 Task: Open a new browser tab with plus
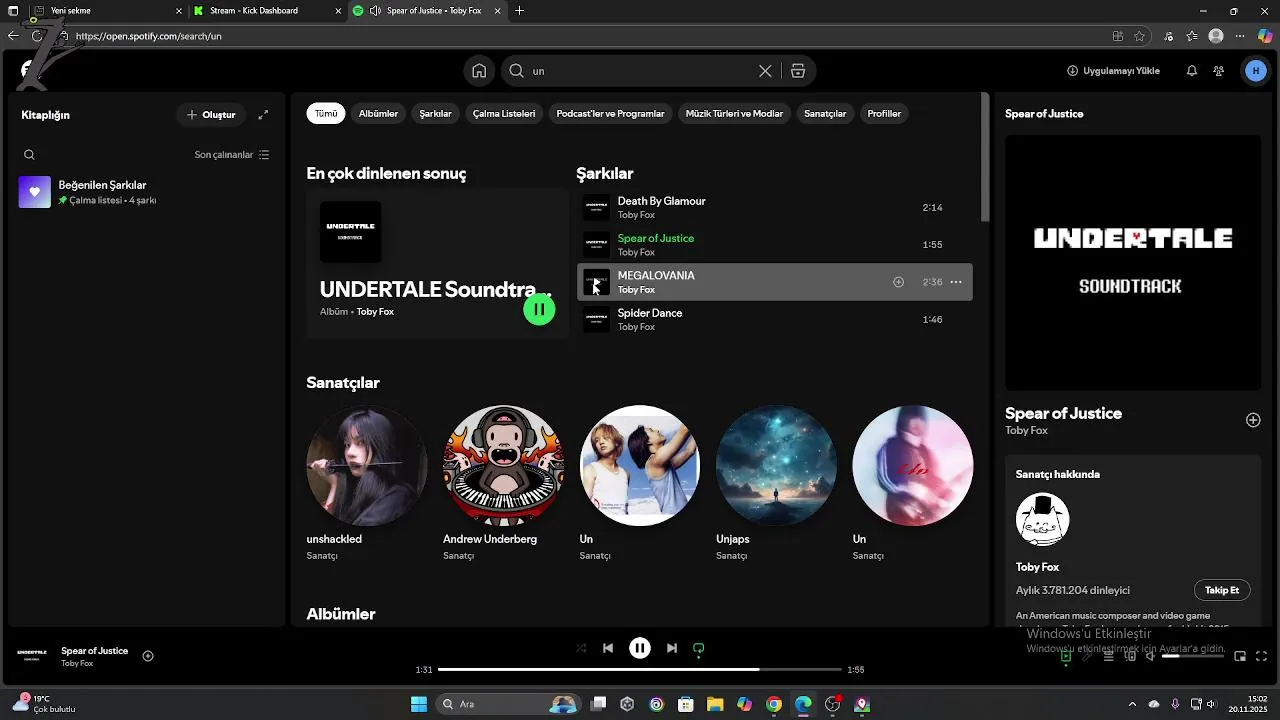(x=519, y=11)
